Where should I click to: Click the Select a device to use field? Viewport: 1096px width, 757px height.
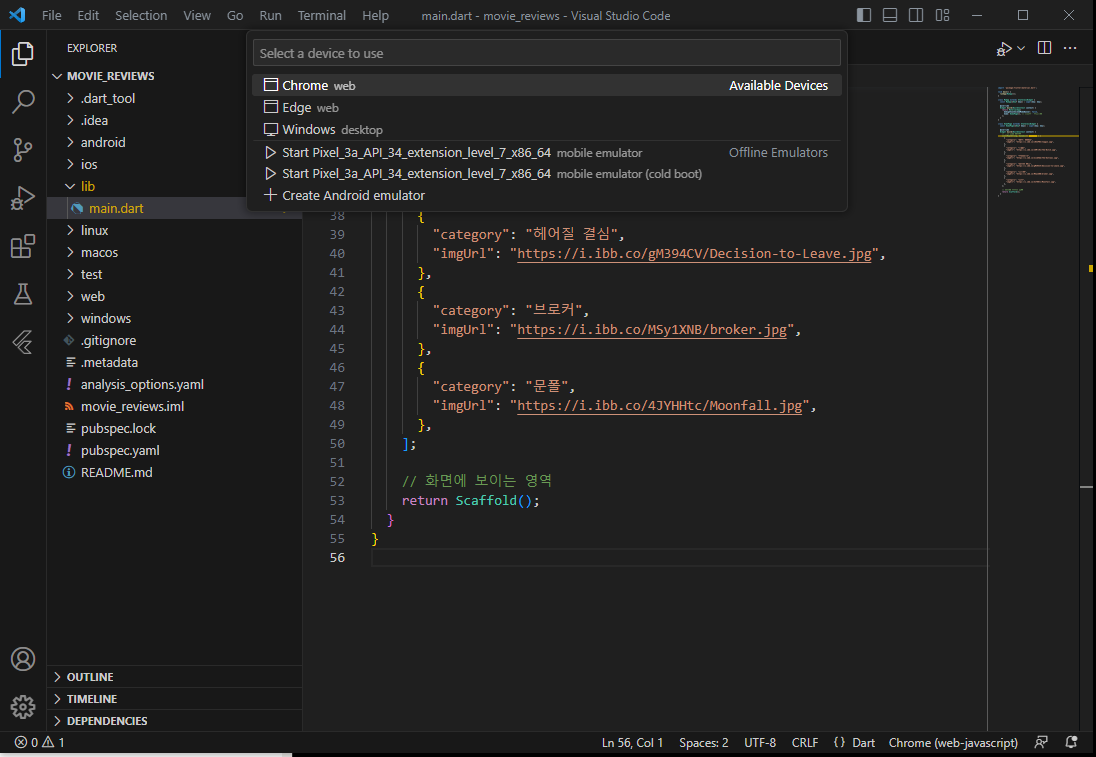(x=547, y=53)
